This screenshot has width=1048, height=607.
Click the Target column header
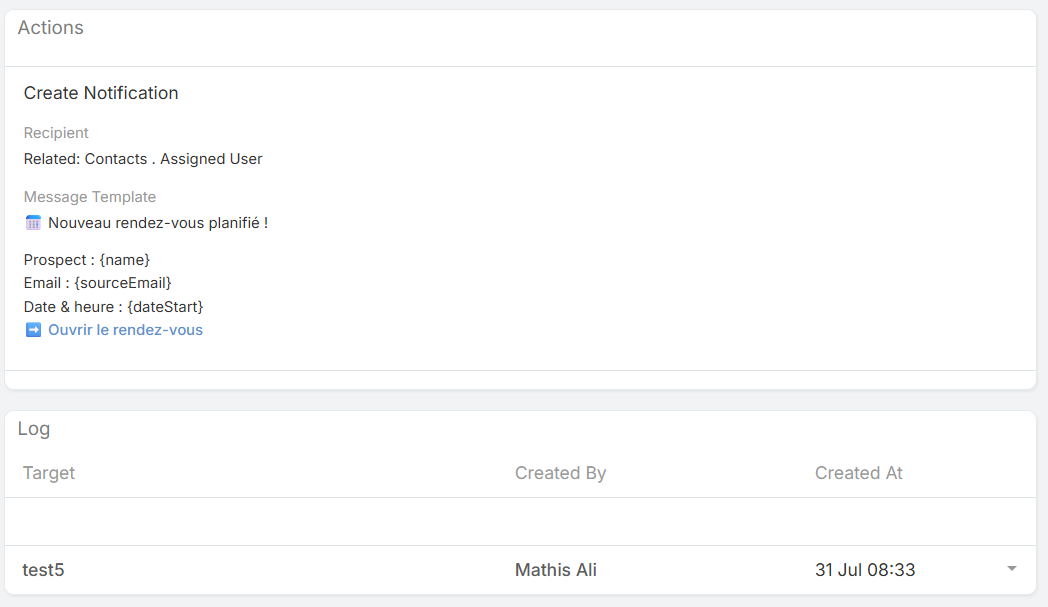pos(49,473)
